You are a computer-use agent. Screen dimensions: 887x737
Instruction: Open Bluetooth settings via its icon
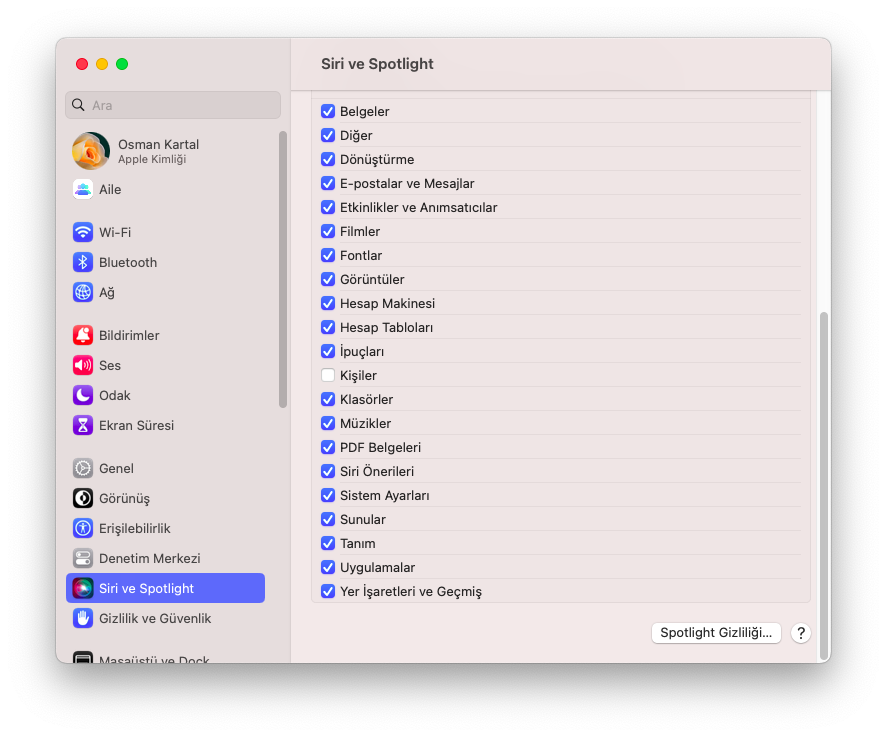pyautogui.click(x=83, y=262)
